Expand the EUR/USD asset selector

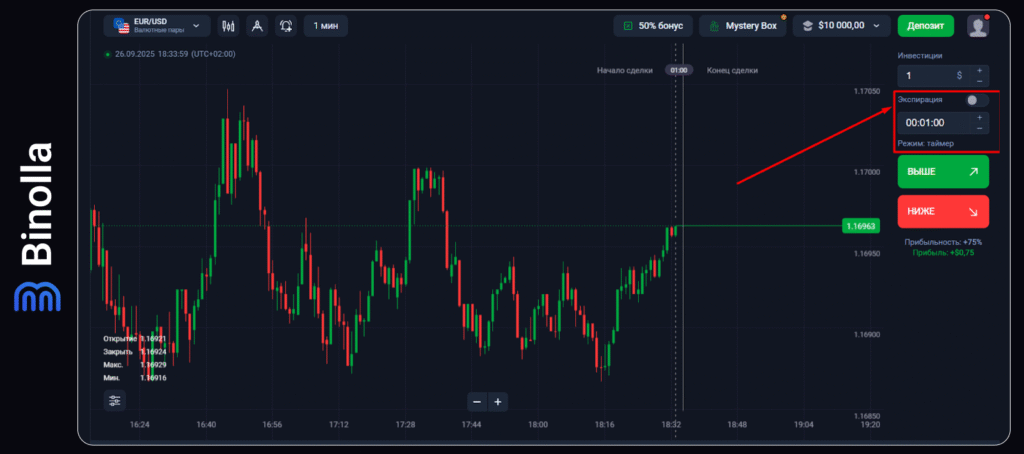click(x=155, y=26)
